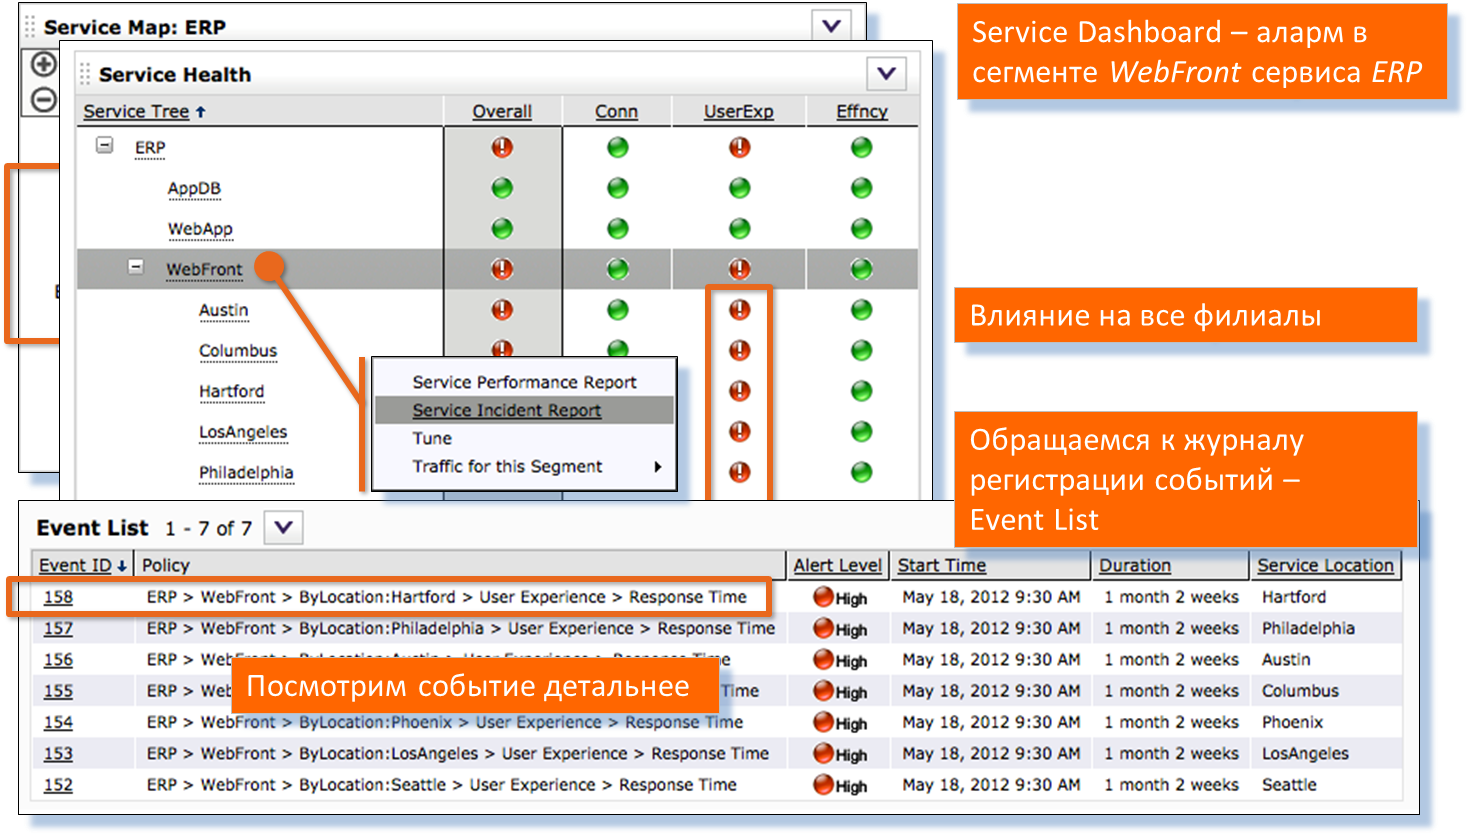Zoom out on the Service Map with minus icon
1469x836 pixels.
click(43, 99)
